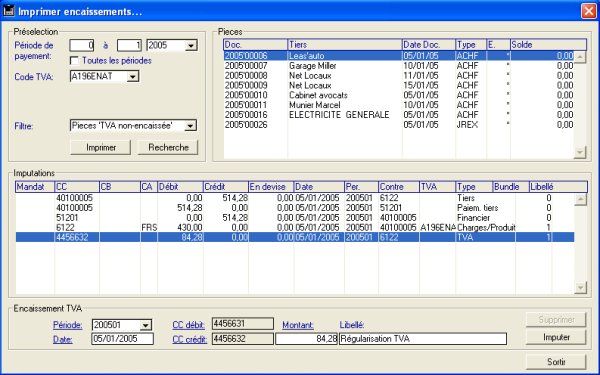600x375 pixels.
Task: Select piece 2005'00010 Cabinet avocats
Action: pyautogui.click(x=399, y=95)
